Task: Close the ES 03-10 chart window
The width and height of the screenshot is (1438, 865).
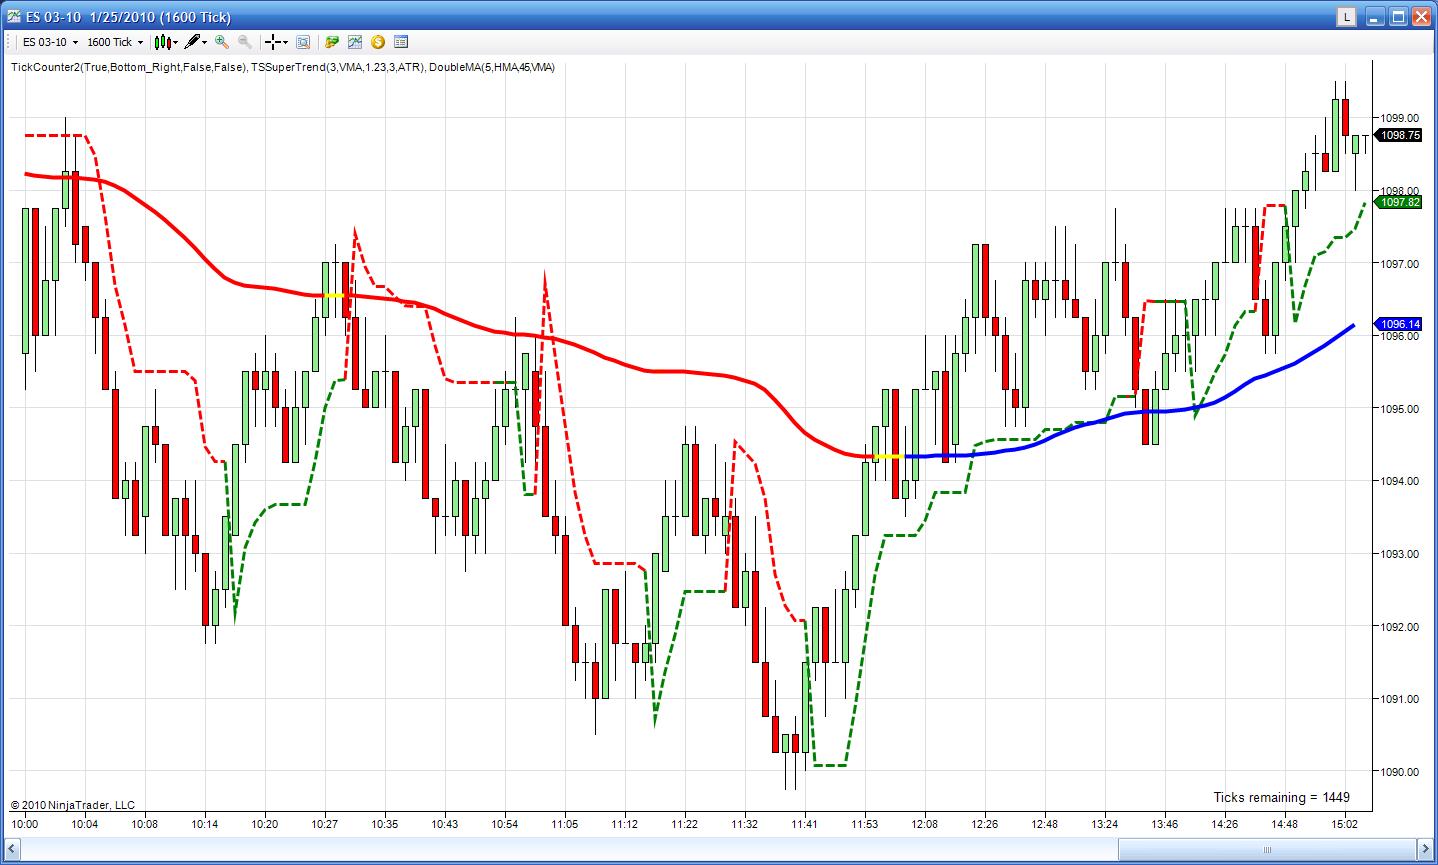Action: [x=1420, y=17]
